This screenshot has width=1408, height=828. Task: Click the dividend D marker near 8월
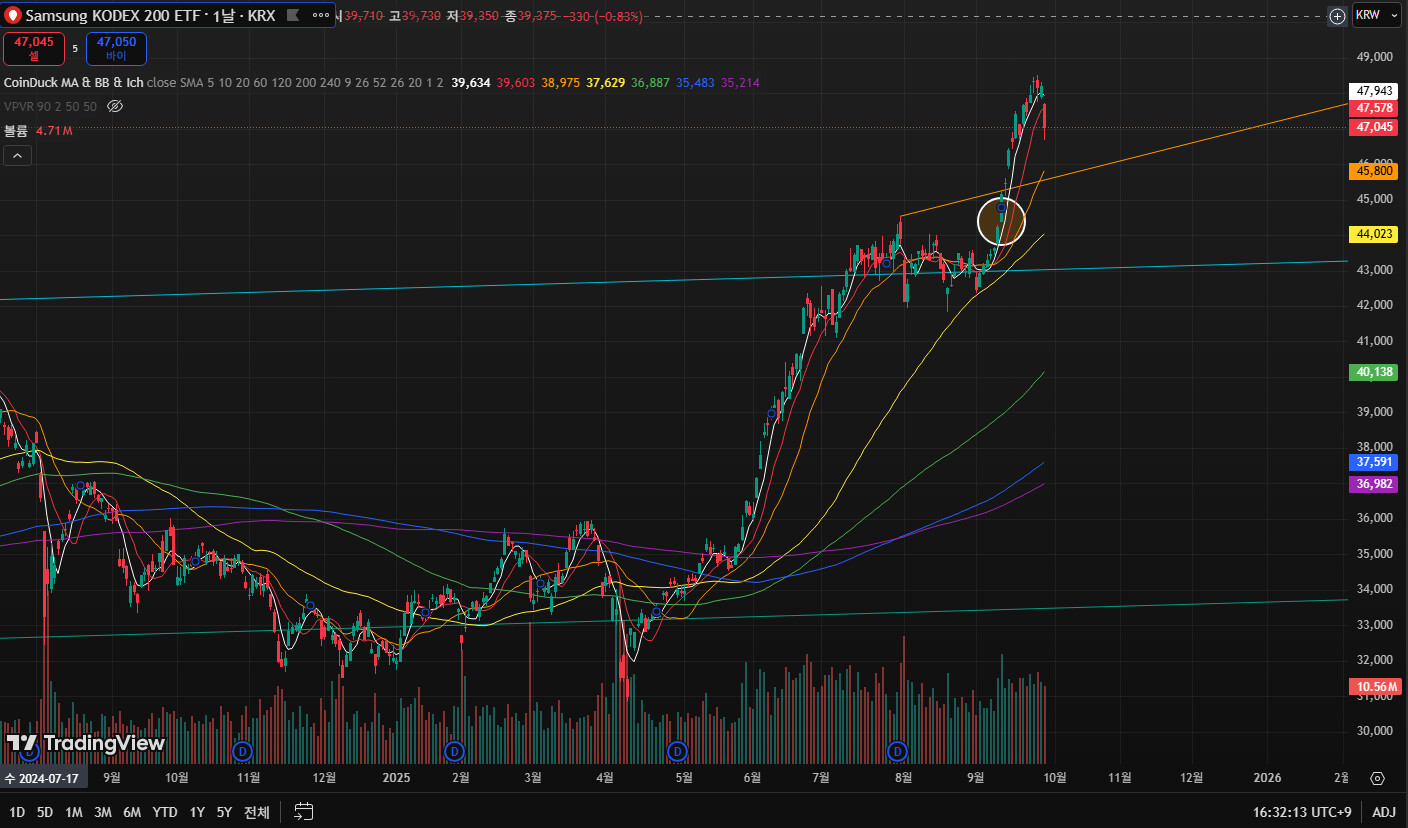coord(898,750)
